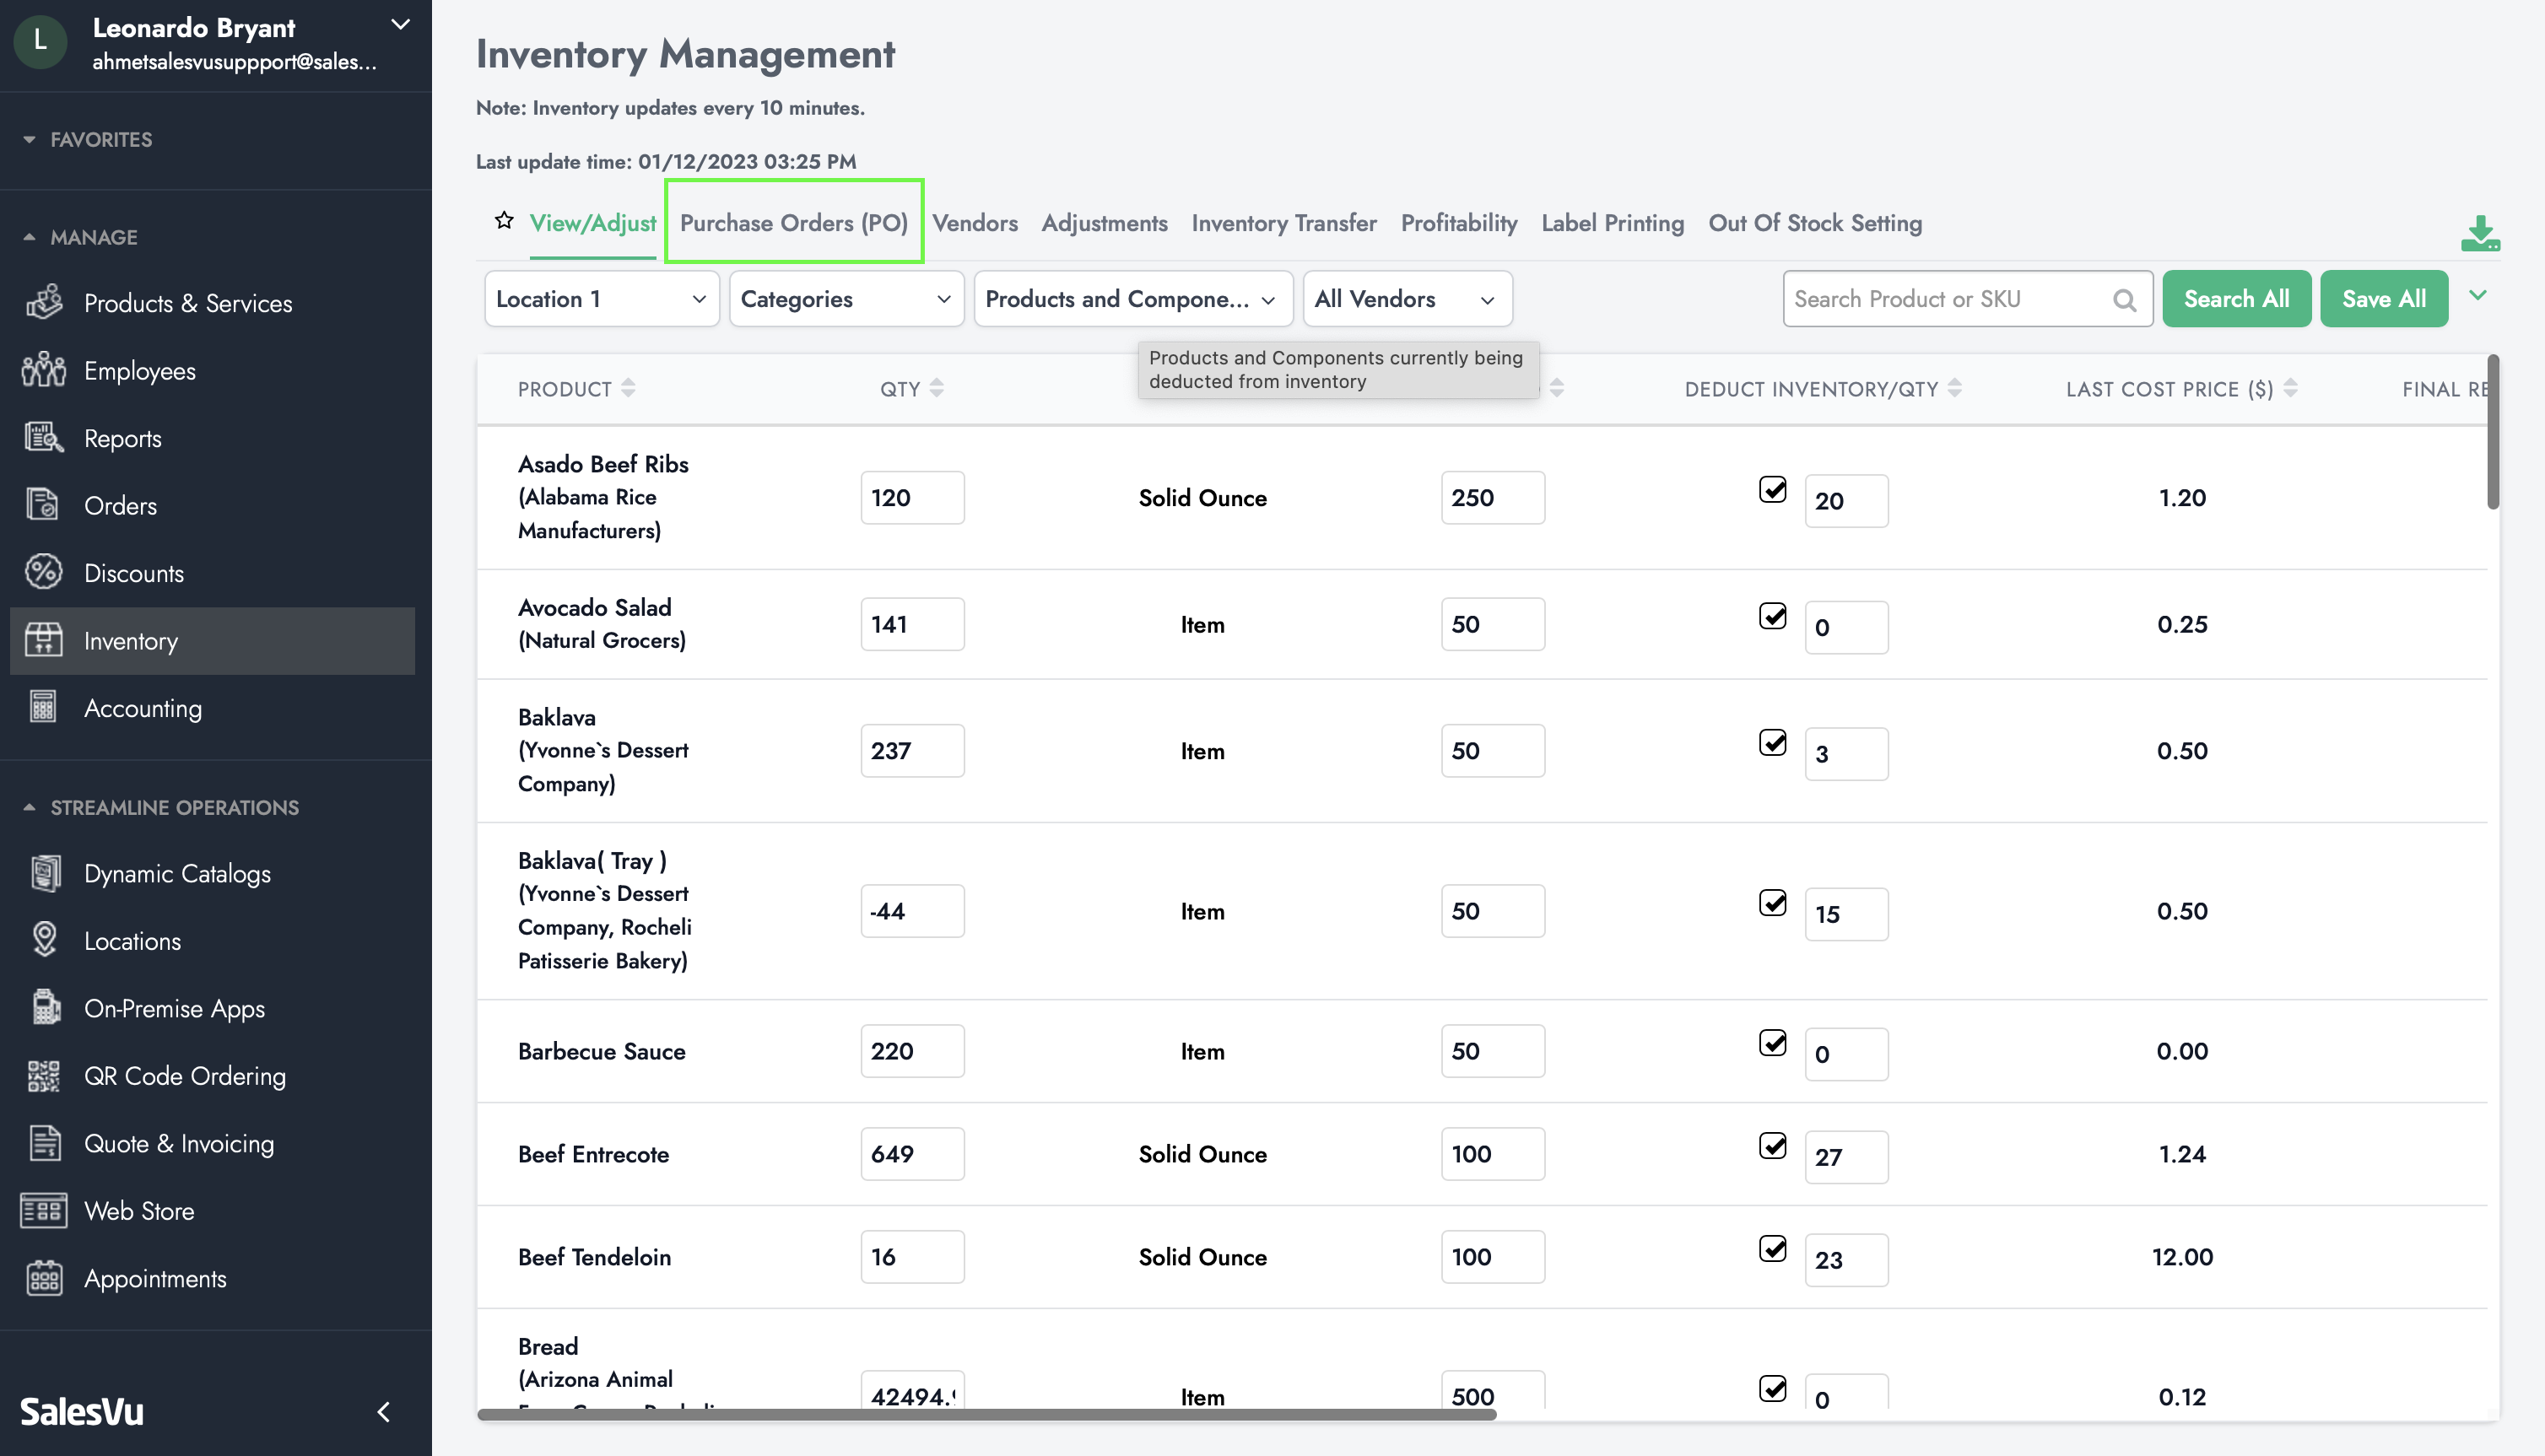Go to QR Code Ordering
Viewport: 2545px width, 1456px height.
coord(185,1076)
